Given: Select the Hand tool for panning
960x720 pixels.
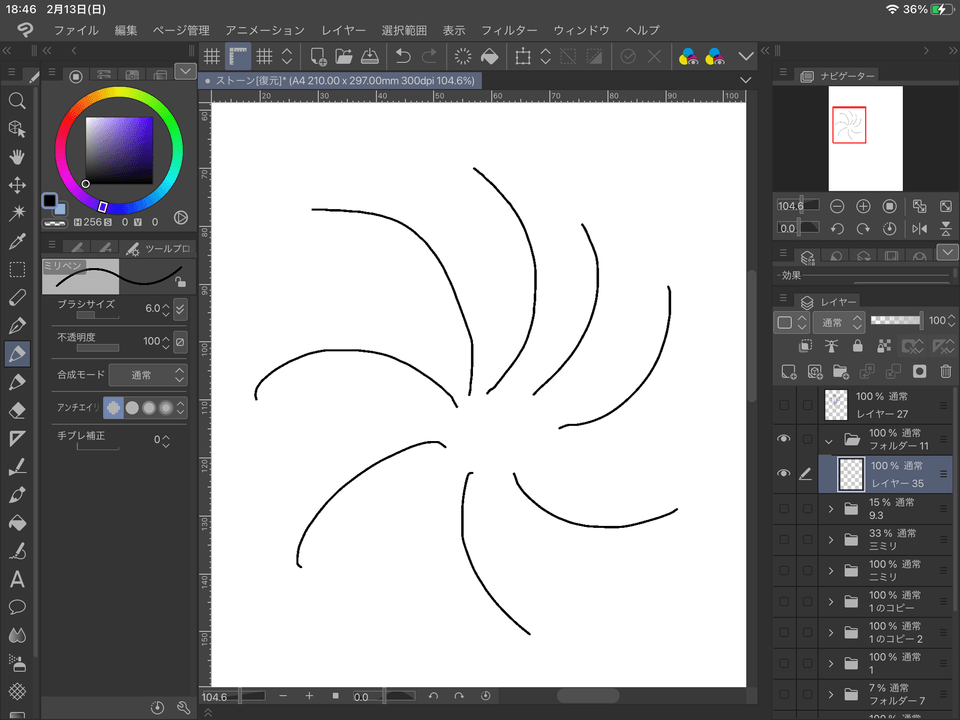Looking at the screenshot, I should [17, 157].
